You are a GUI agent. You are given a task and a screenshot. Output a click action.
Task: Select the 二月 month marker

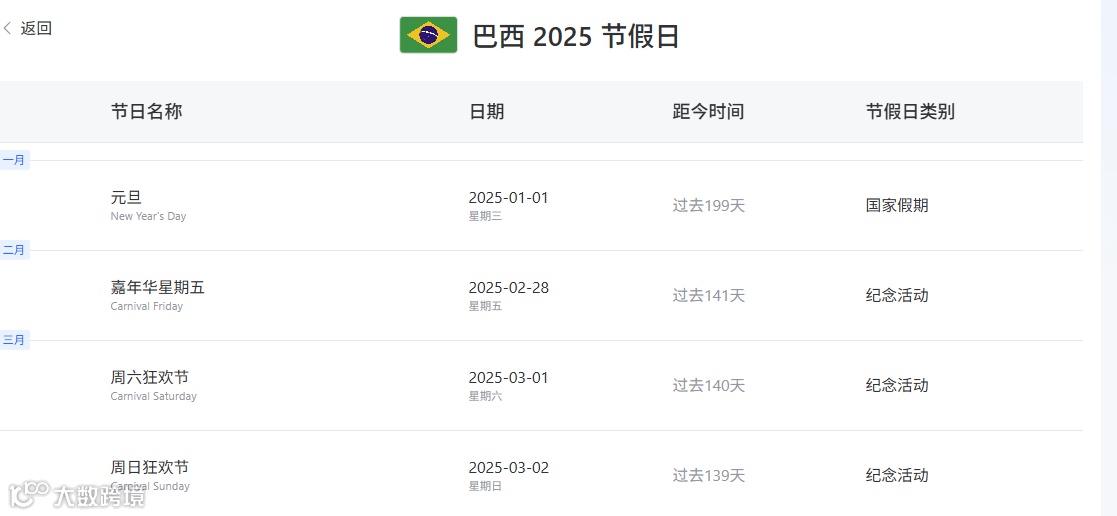pyautogui.click(x=14, y=250)
